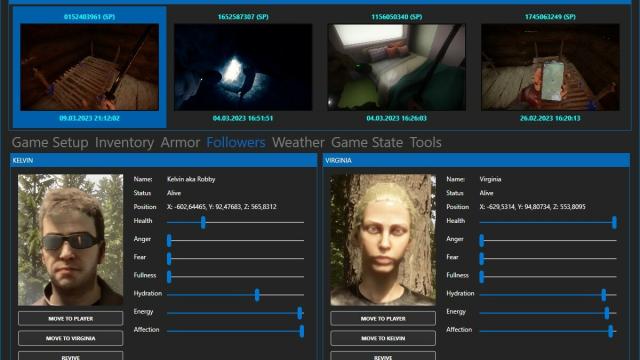Image resolution: width=640 pixels, height=360 pixels.
Task: Click Virginia's position coordinates text
Action: (533, 207)
